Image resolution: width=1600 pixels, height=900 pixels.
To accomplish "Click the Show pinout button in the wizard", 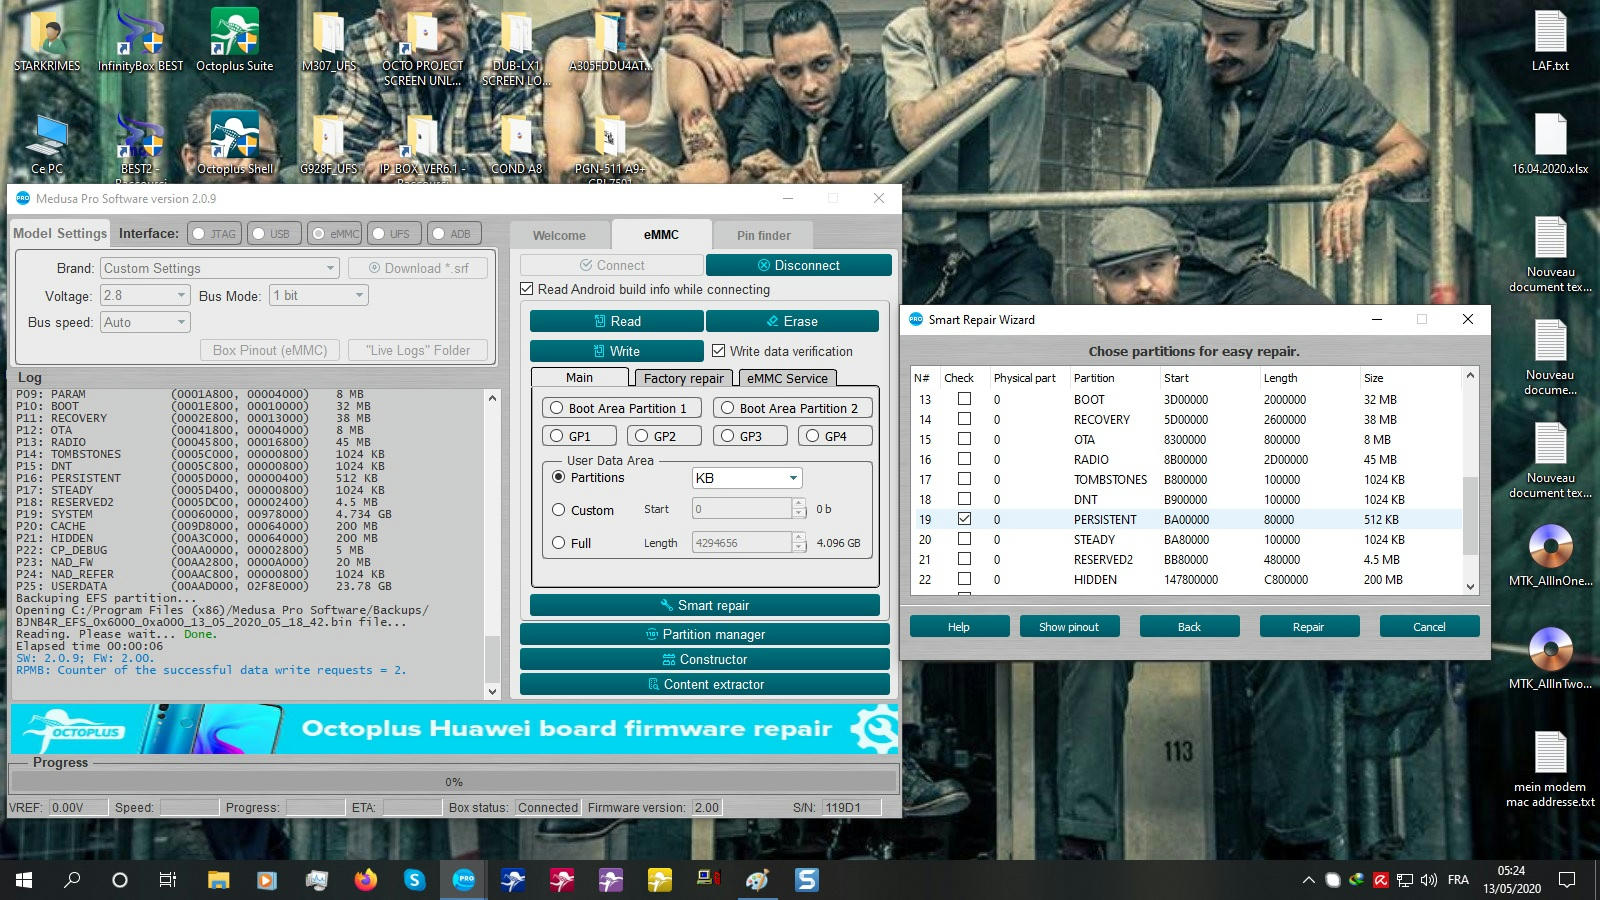I will coord(1069,626).
